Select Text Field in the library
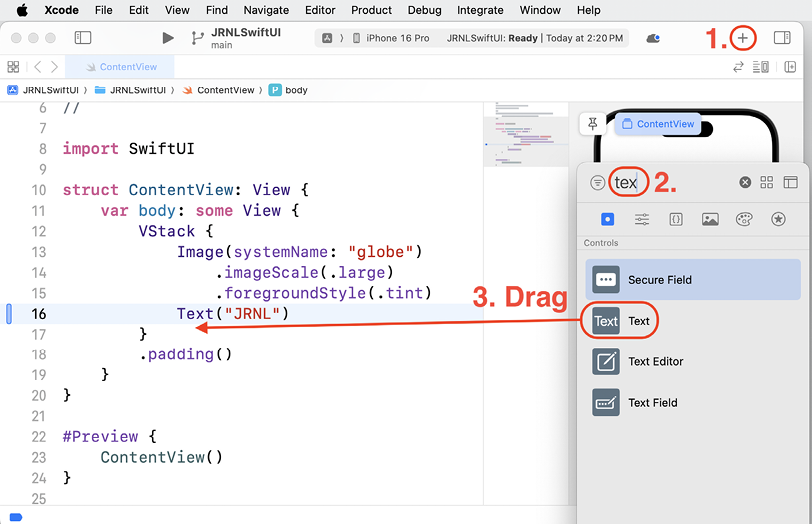Screen dimensions: 812x524 [x=693, y=402]
